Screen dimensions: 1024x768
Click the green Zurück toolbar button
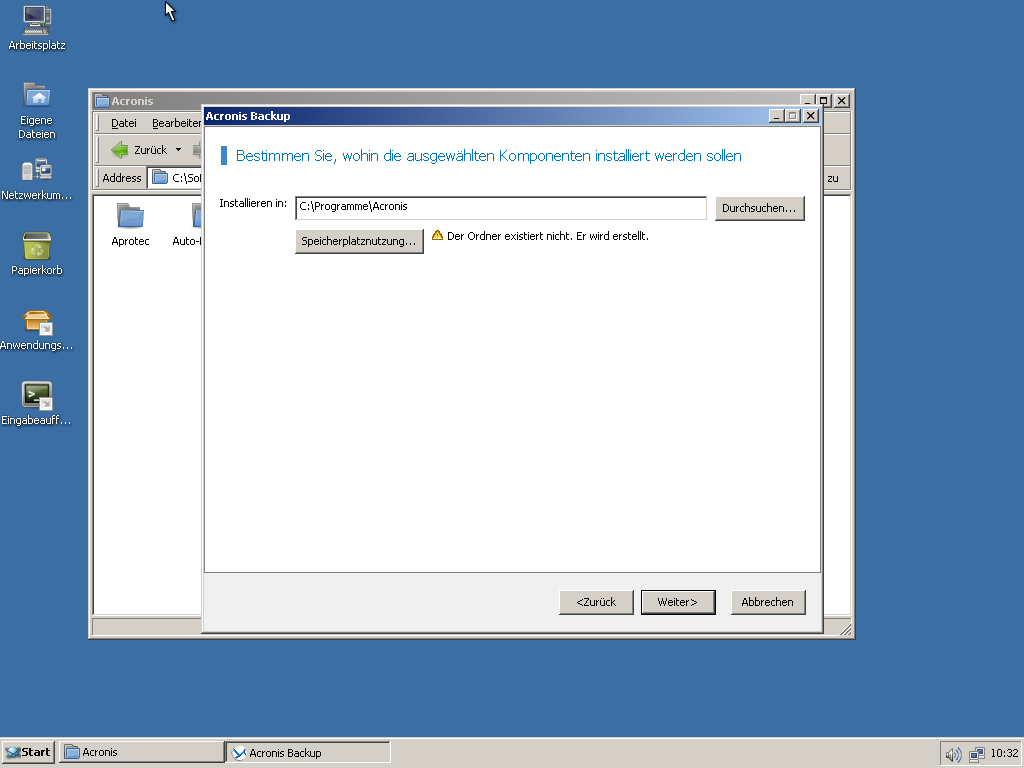click(x=138, y=150)
